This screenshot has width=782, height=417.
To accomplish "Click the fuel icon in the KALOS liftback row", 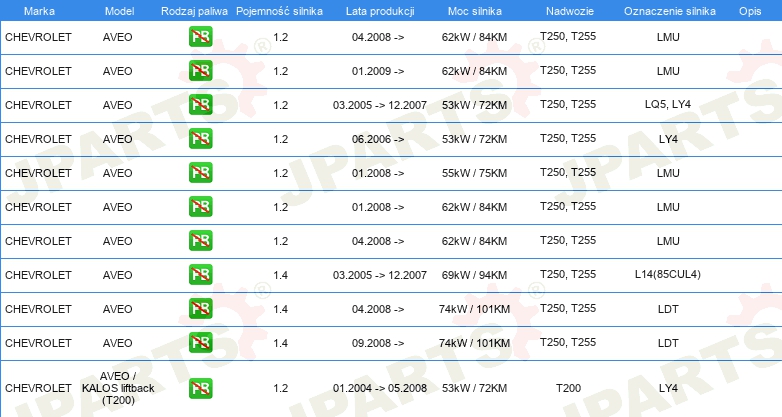I will [x=200, y=388].
